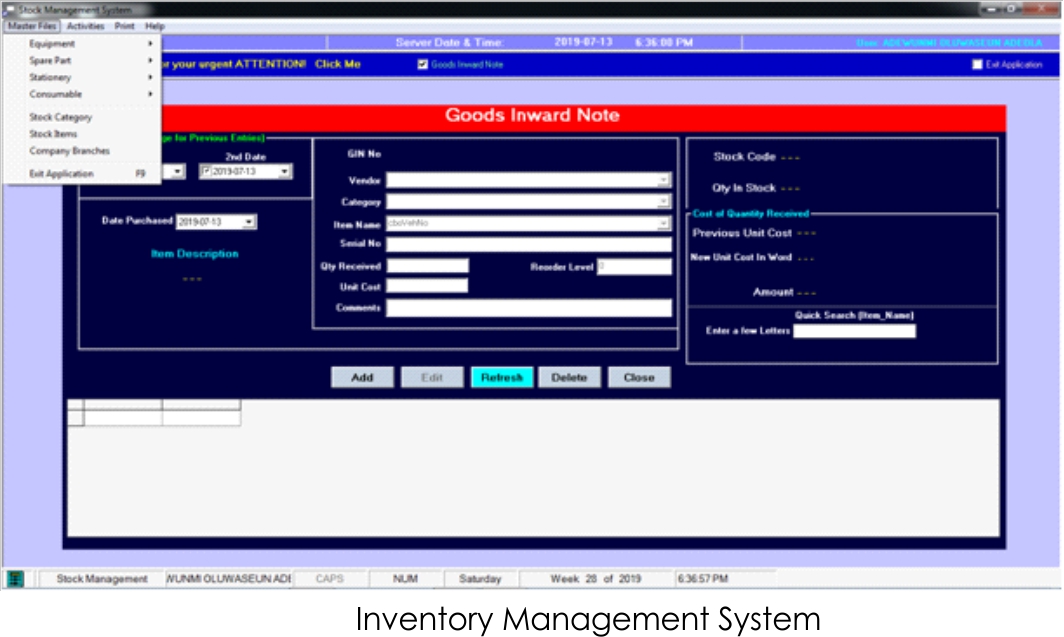This screenshot has height=637, width=1064.
Task: Open the Help menu
Action: 154,26
